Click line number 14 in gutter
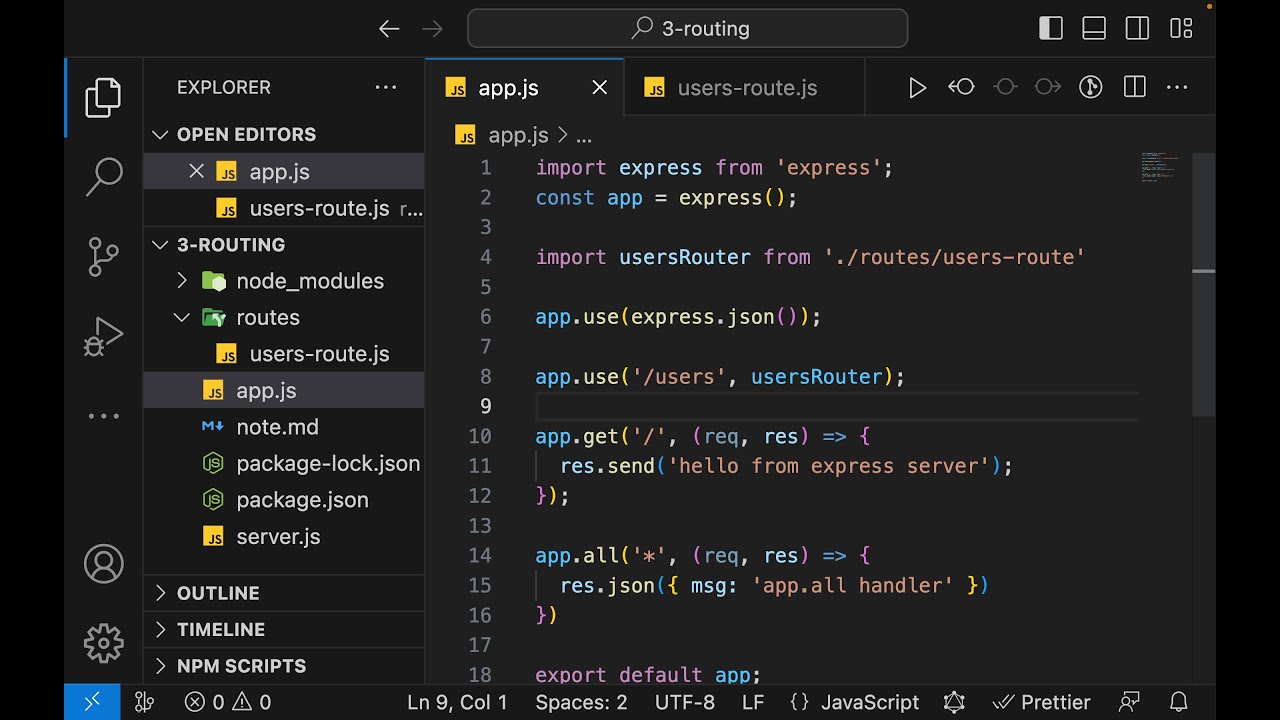Screen dimensions: 1280x720 click(x=480, y=555)
